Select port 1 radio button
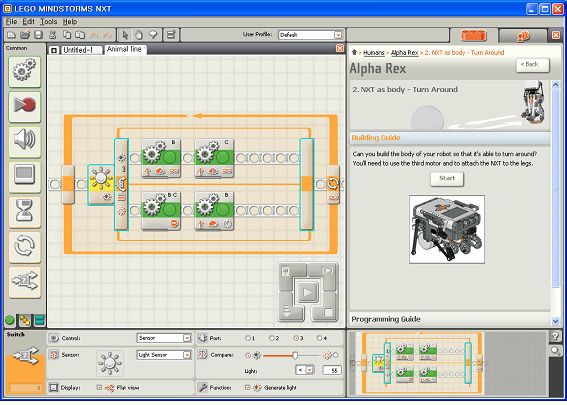 (x=248, y=338)
